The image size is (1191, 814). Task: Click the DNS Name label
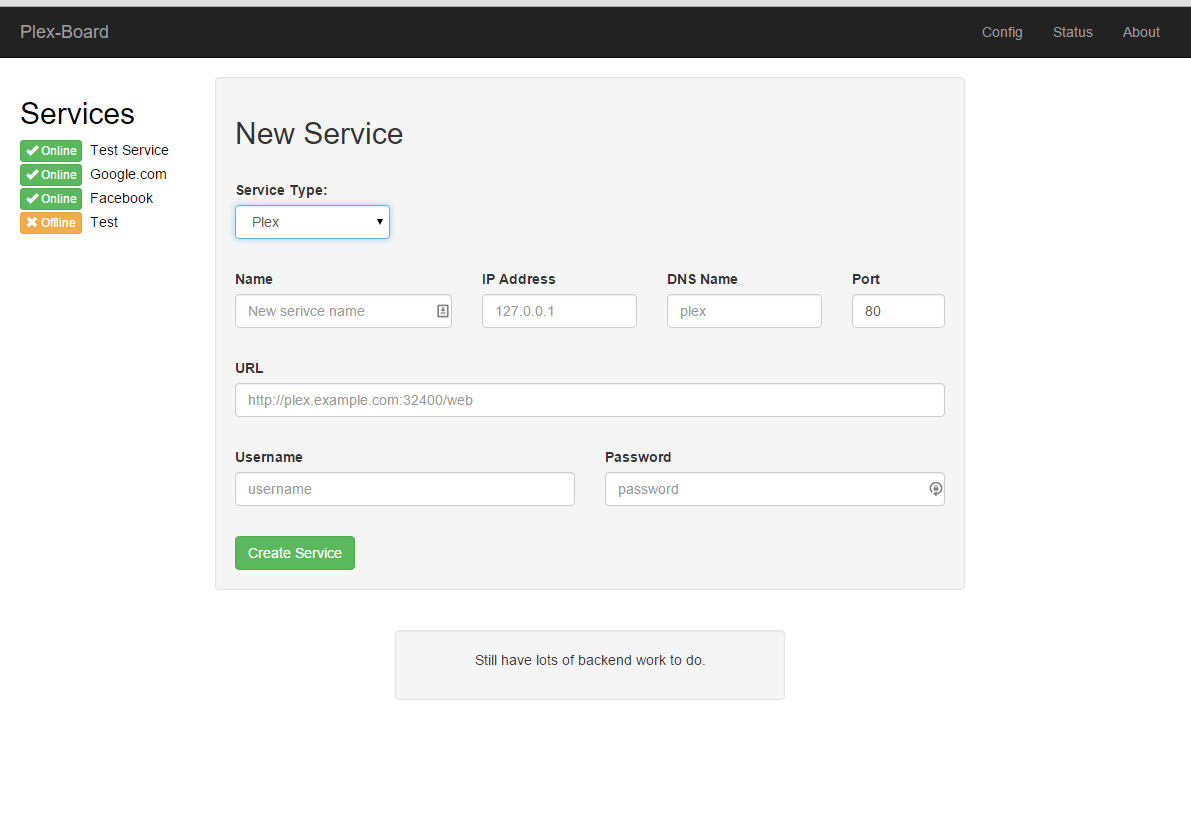(x=703, y=279)
